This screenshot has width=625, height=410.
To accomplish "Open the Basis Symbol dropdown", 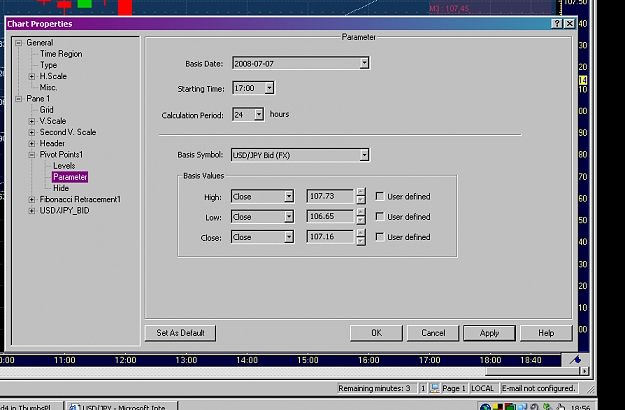I will 364,155.
